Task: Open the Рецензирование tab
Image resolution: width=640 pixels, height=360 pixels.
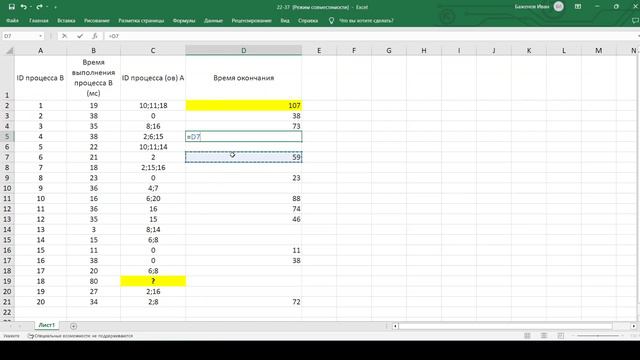Action: [251, 20]
